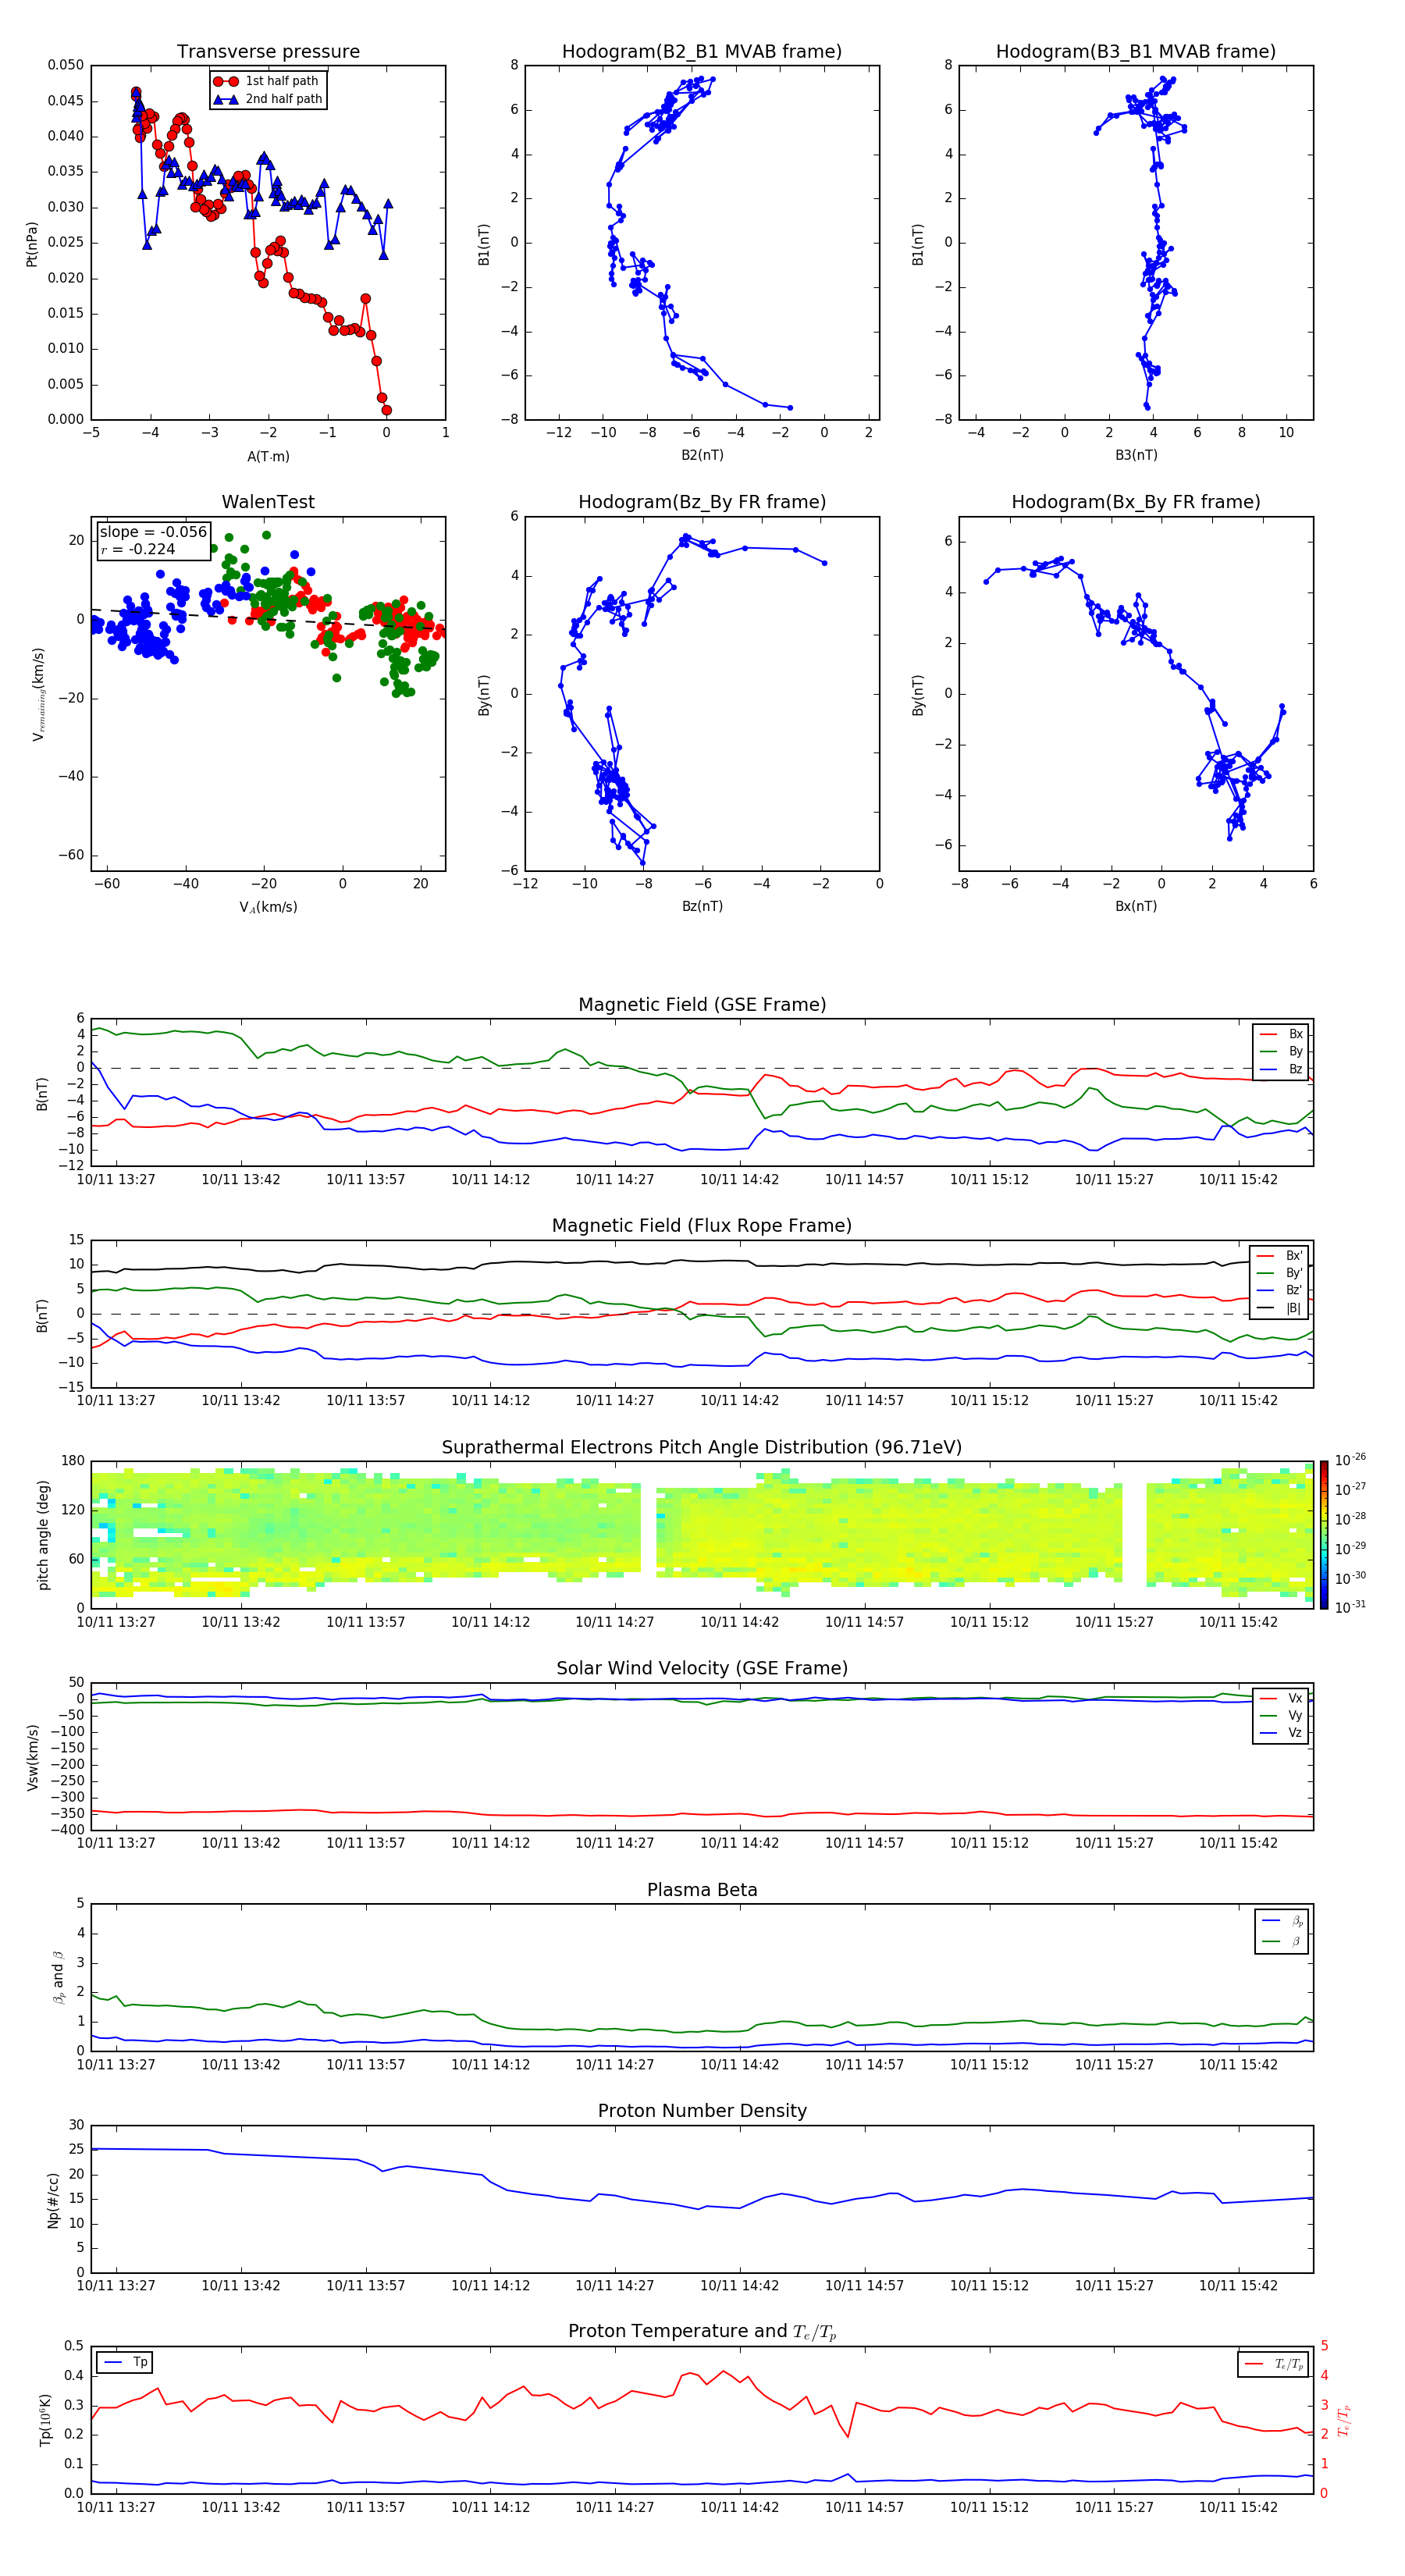The image size is (1405, 2576).
Task: Click the "r = -0.224" annotation
Action: [x=138, y=549]
